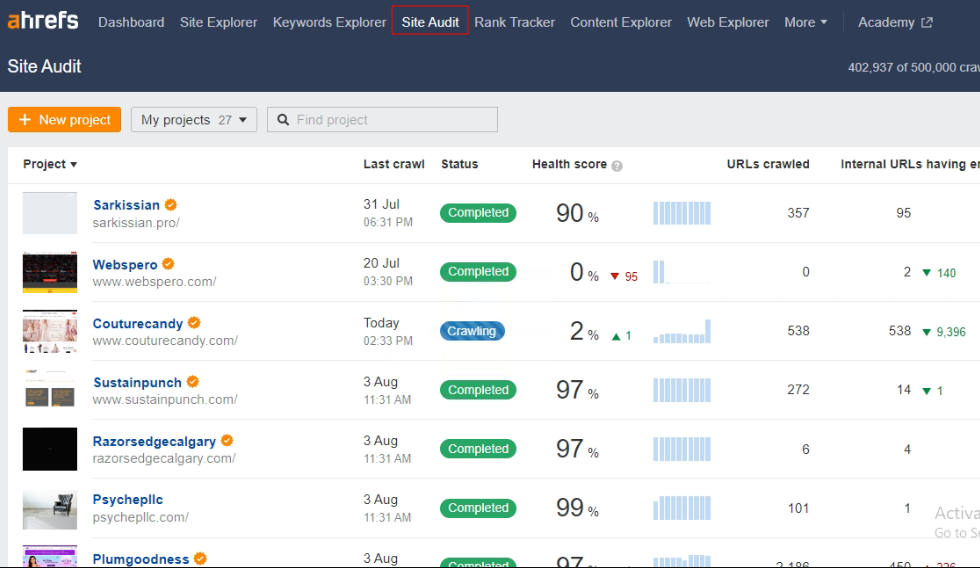The height and width of the screenshot is (568, 980).
Task: Sort by the Project column header
Action: [x=50, y=164]
